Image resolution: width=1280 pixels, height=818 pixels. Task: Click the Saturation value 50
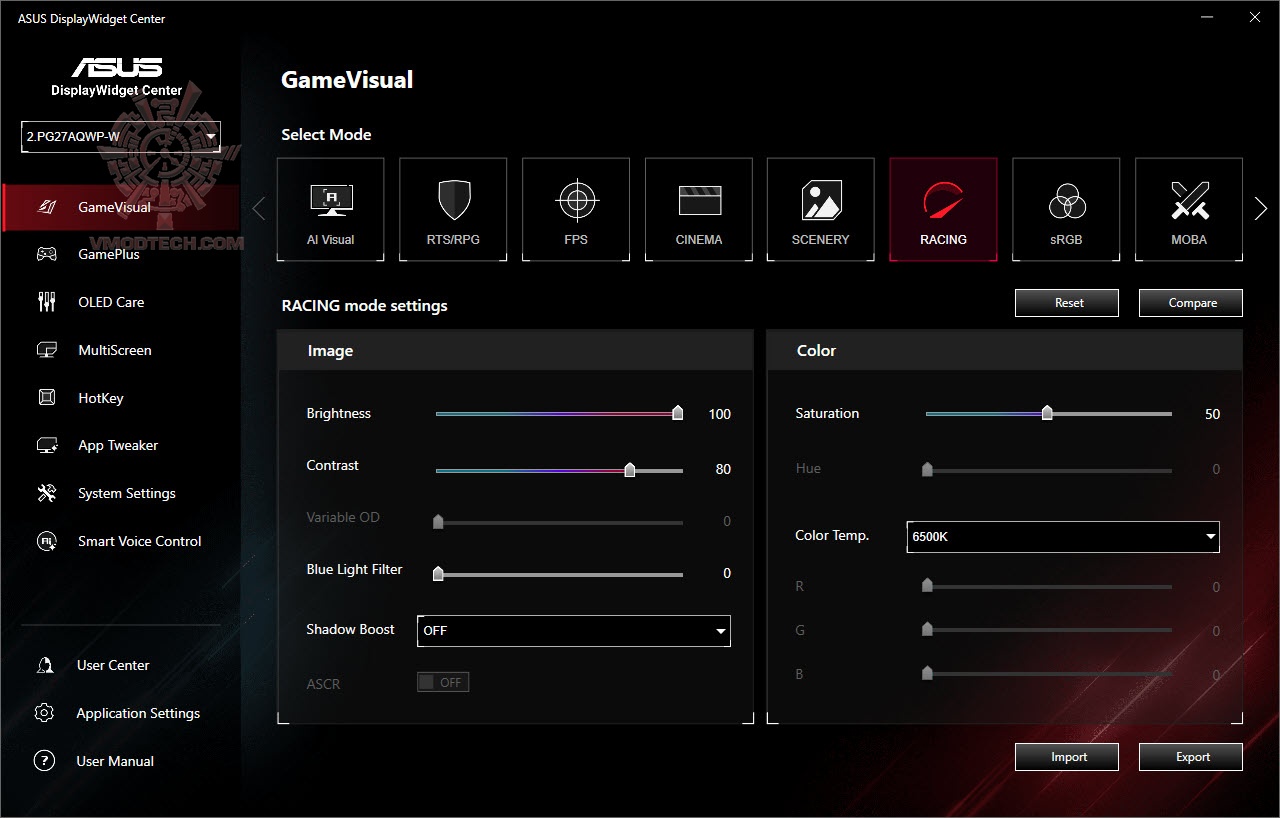[x=1212, y=414]
